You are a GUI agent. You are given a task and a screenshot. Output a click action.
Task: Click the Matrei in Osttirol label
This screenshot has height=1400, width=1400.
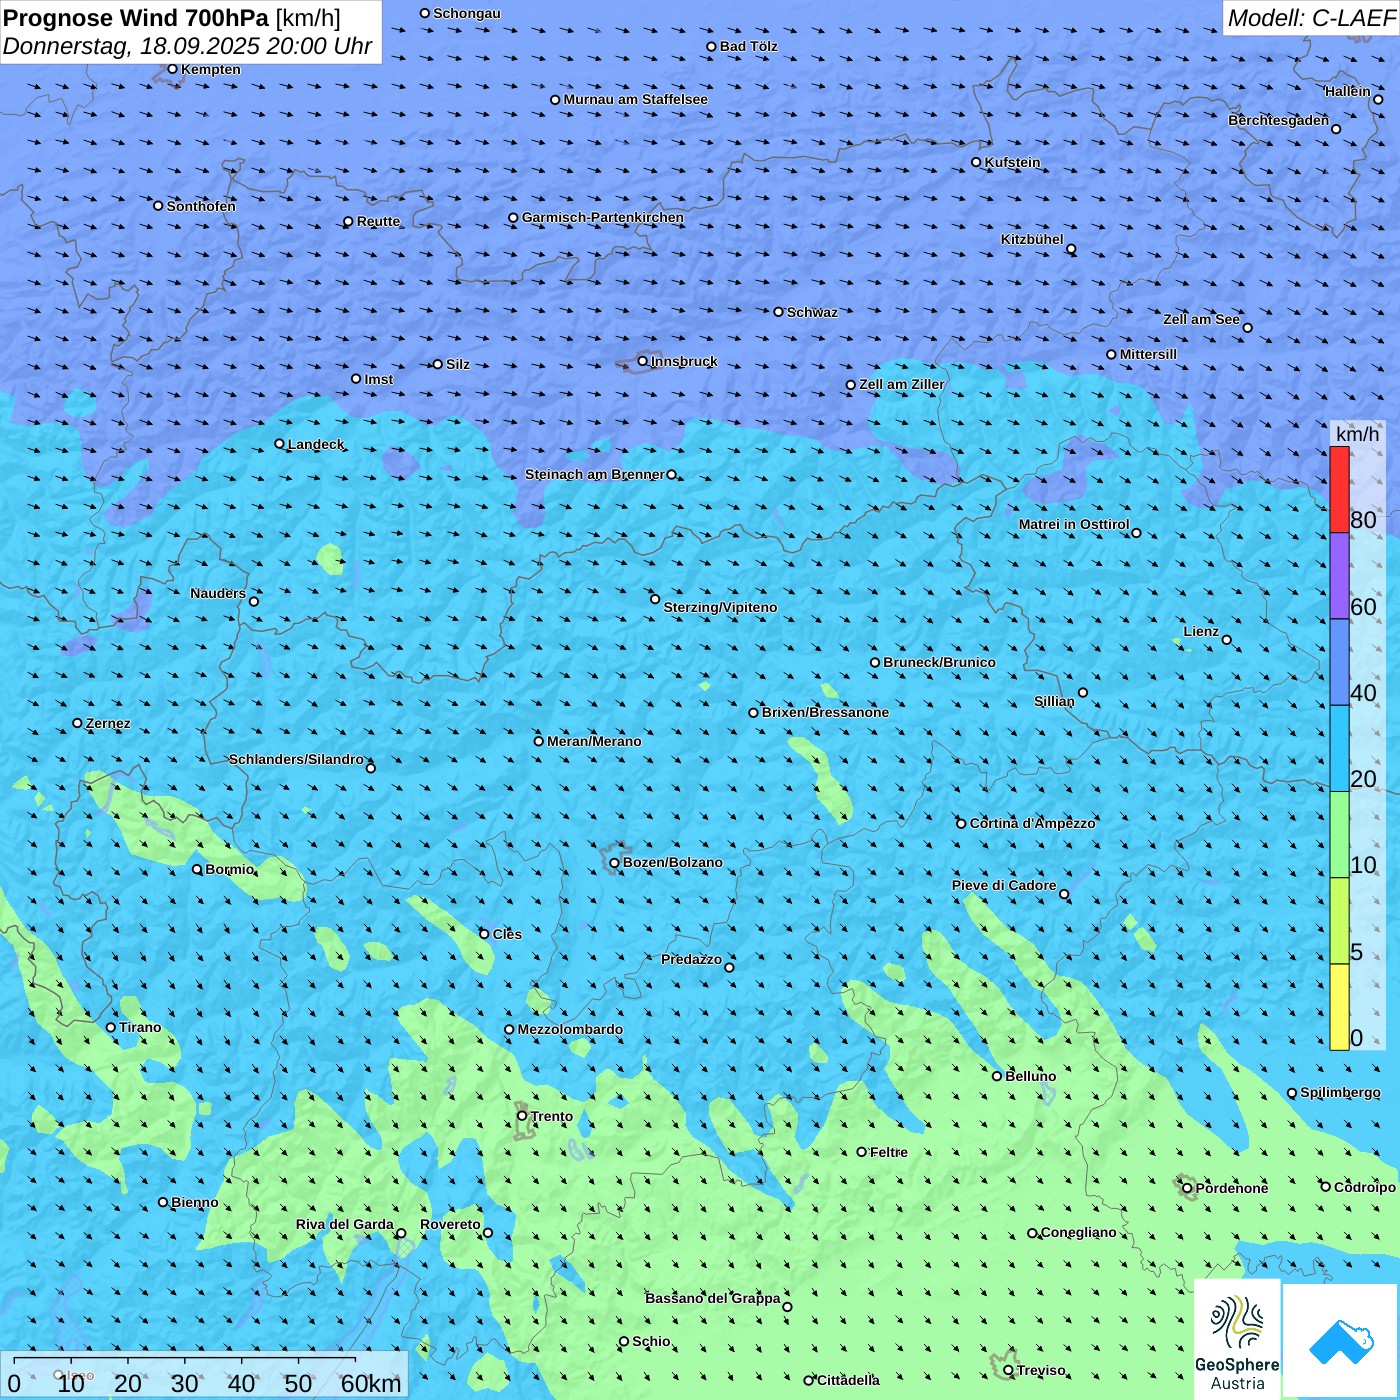(1074, 524)
